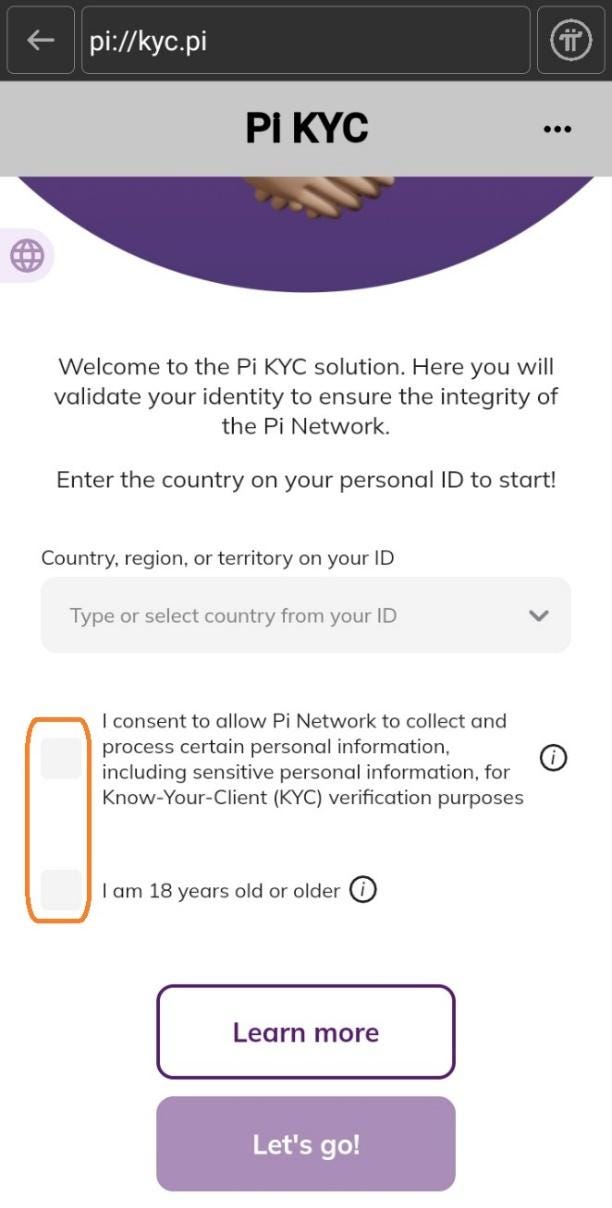The height and width of the screenshot is (1208, 612).
Task: Enable the "I am 18 years old or older" checkbox
Action: (60, 889)
